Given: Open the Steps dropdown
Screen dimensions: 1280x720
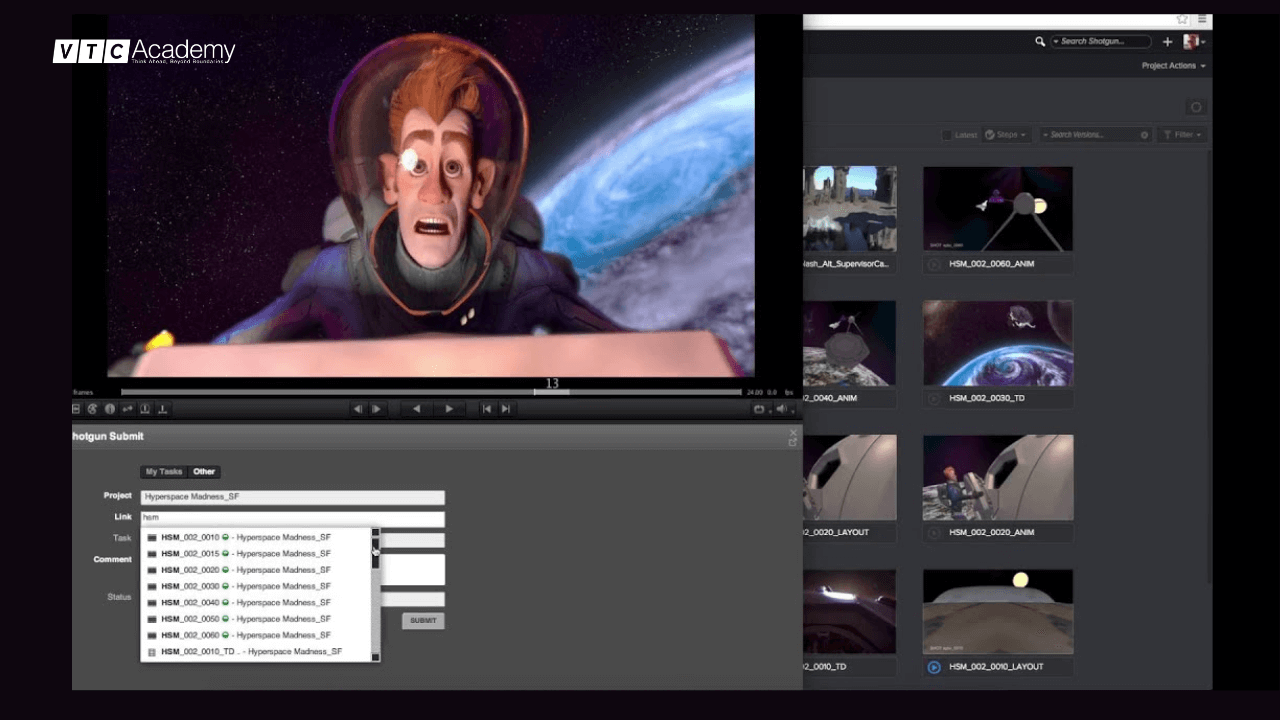Looking at the screenshot, I should [x=1006, y=135].
